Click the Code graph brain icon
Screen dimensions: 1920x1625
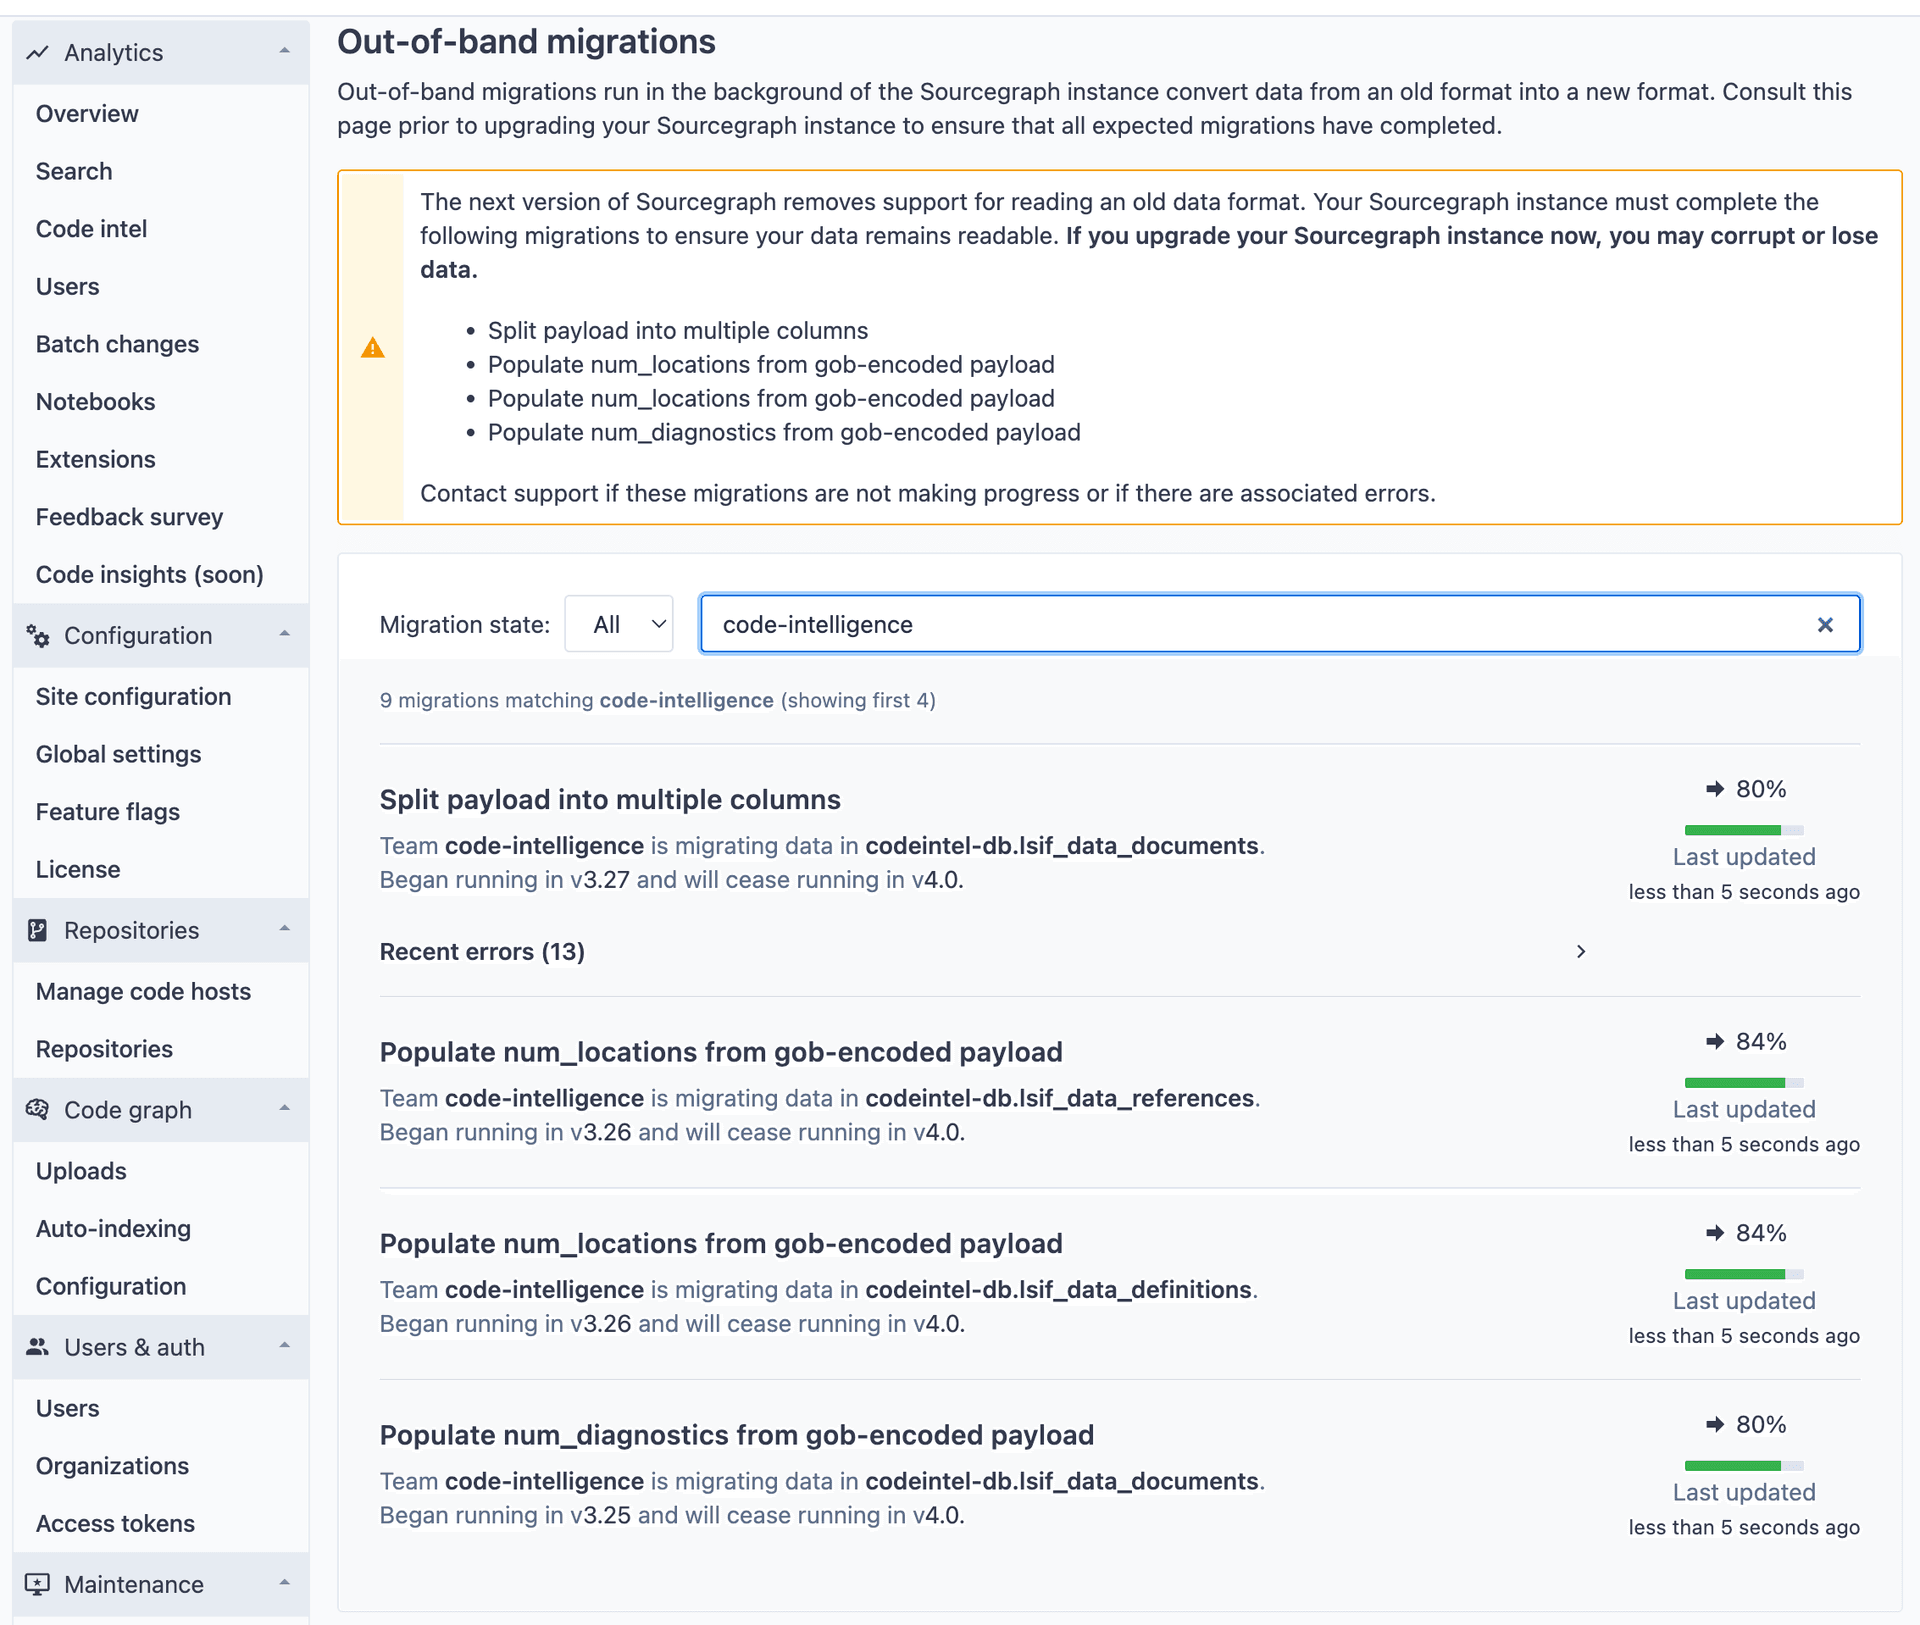38,1109
